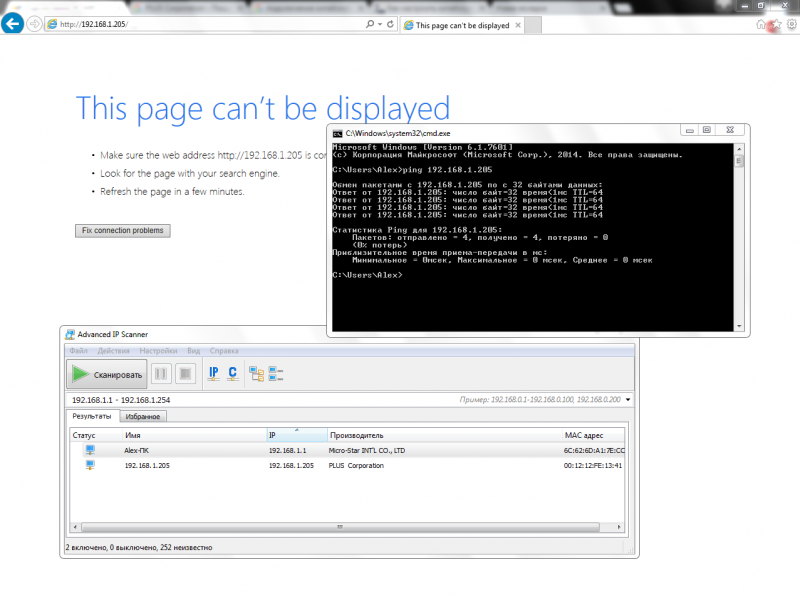Viewport: 800px width, 614px height.
Task: Start scan with the Сканировать button
Action: point(106,374)
